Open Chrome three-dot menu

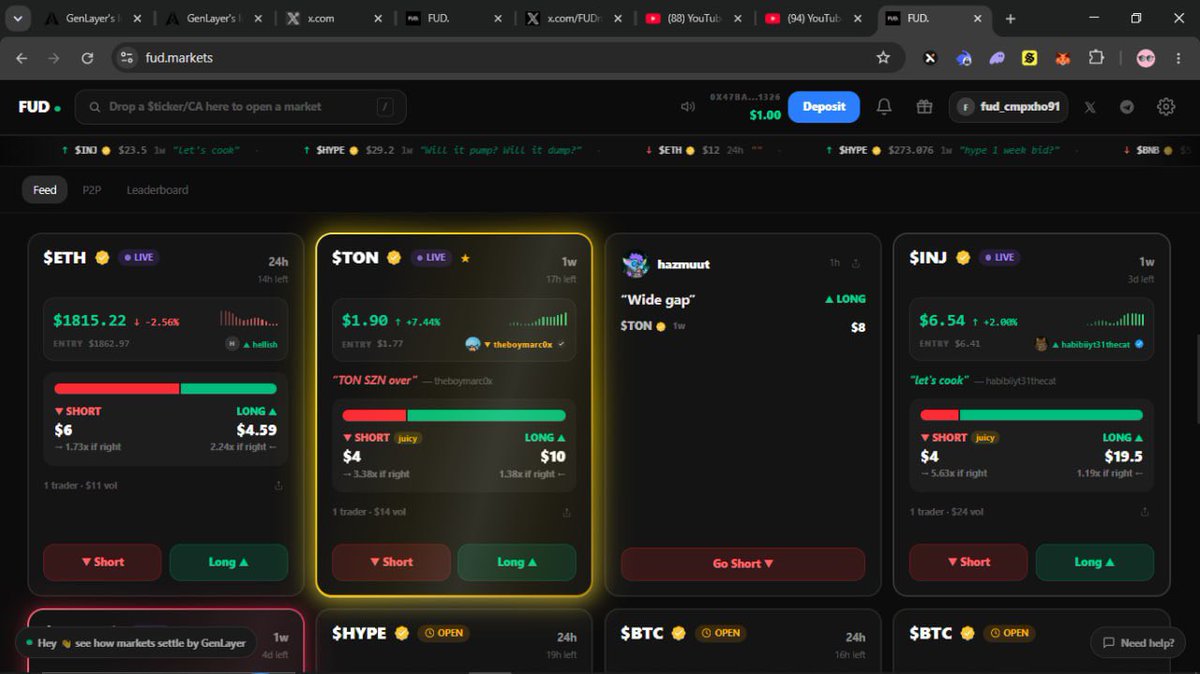pos(1179,58)
